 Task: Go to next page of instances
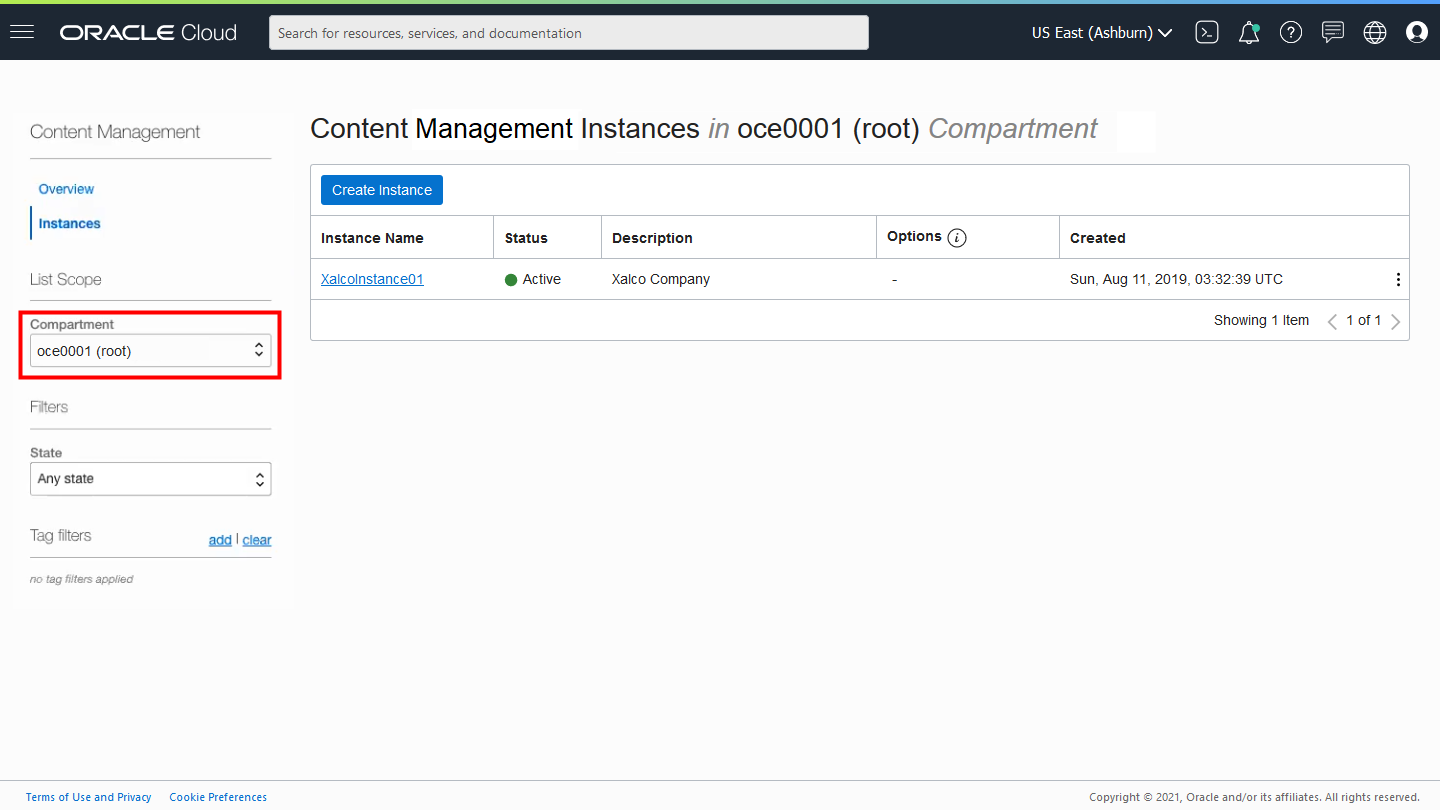1396,321
